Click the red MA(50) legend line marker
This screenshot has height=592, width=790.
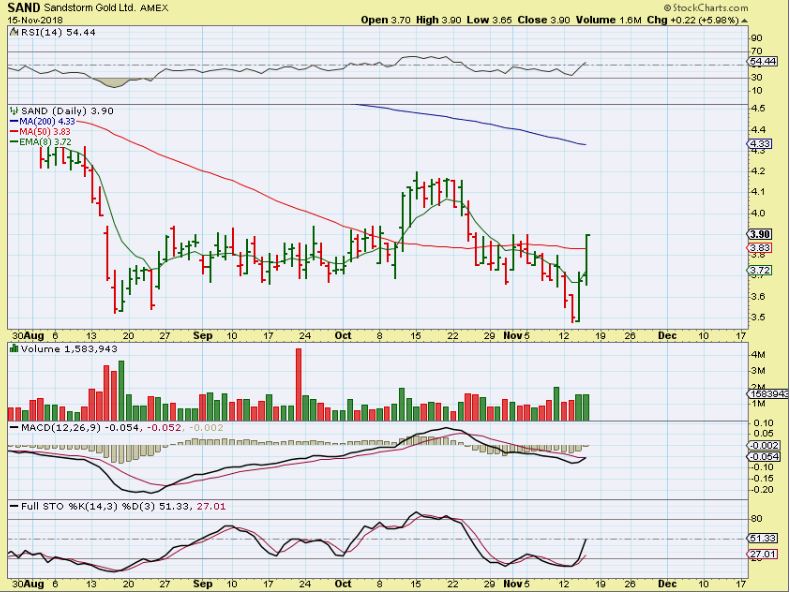click(x=14, y=131)
